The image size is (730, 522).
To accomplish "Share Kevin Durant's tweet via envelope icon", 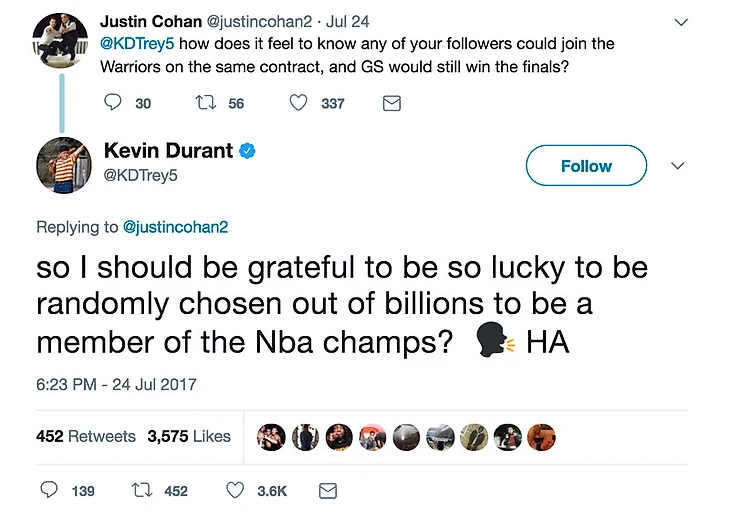I will tap(328, 491).
